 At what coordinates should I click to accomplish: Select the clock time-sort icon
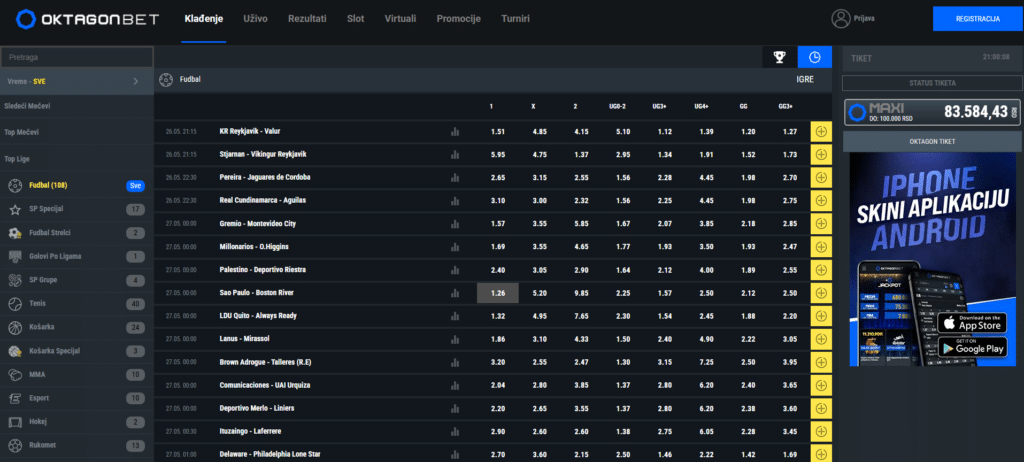(814, 58)
